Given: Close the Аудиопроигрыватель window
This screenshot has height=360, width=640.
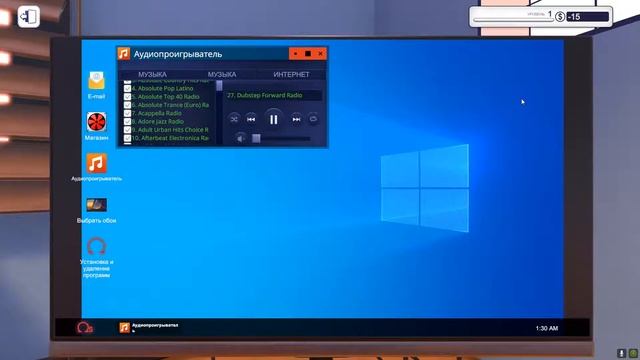Looking at the screenshot, I should (x=320, y=53).
